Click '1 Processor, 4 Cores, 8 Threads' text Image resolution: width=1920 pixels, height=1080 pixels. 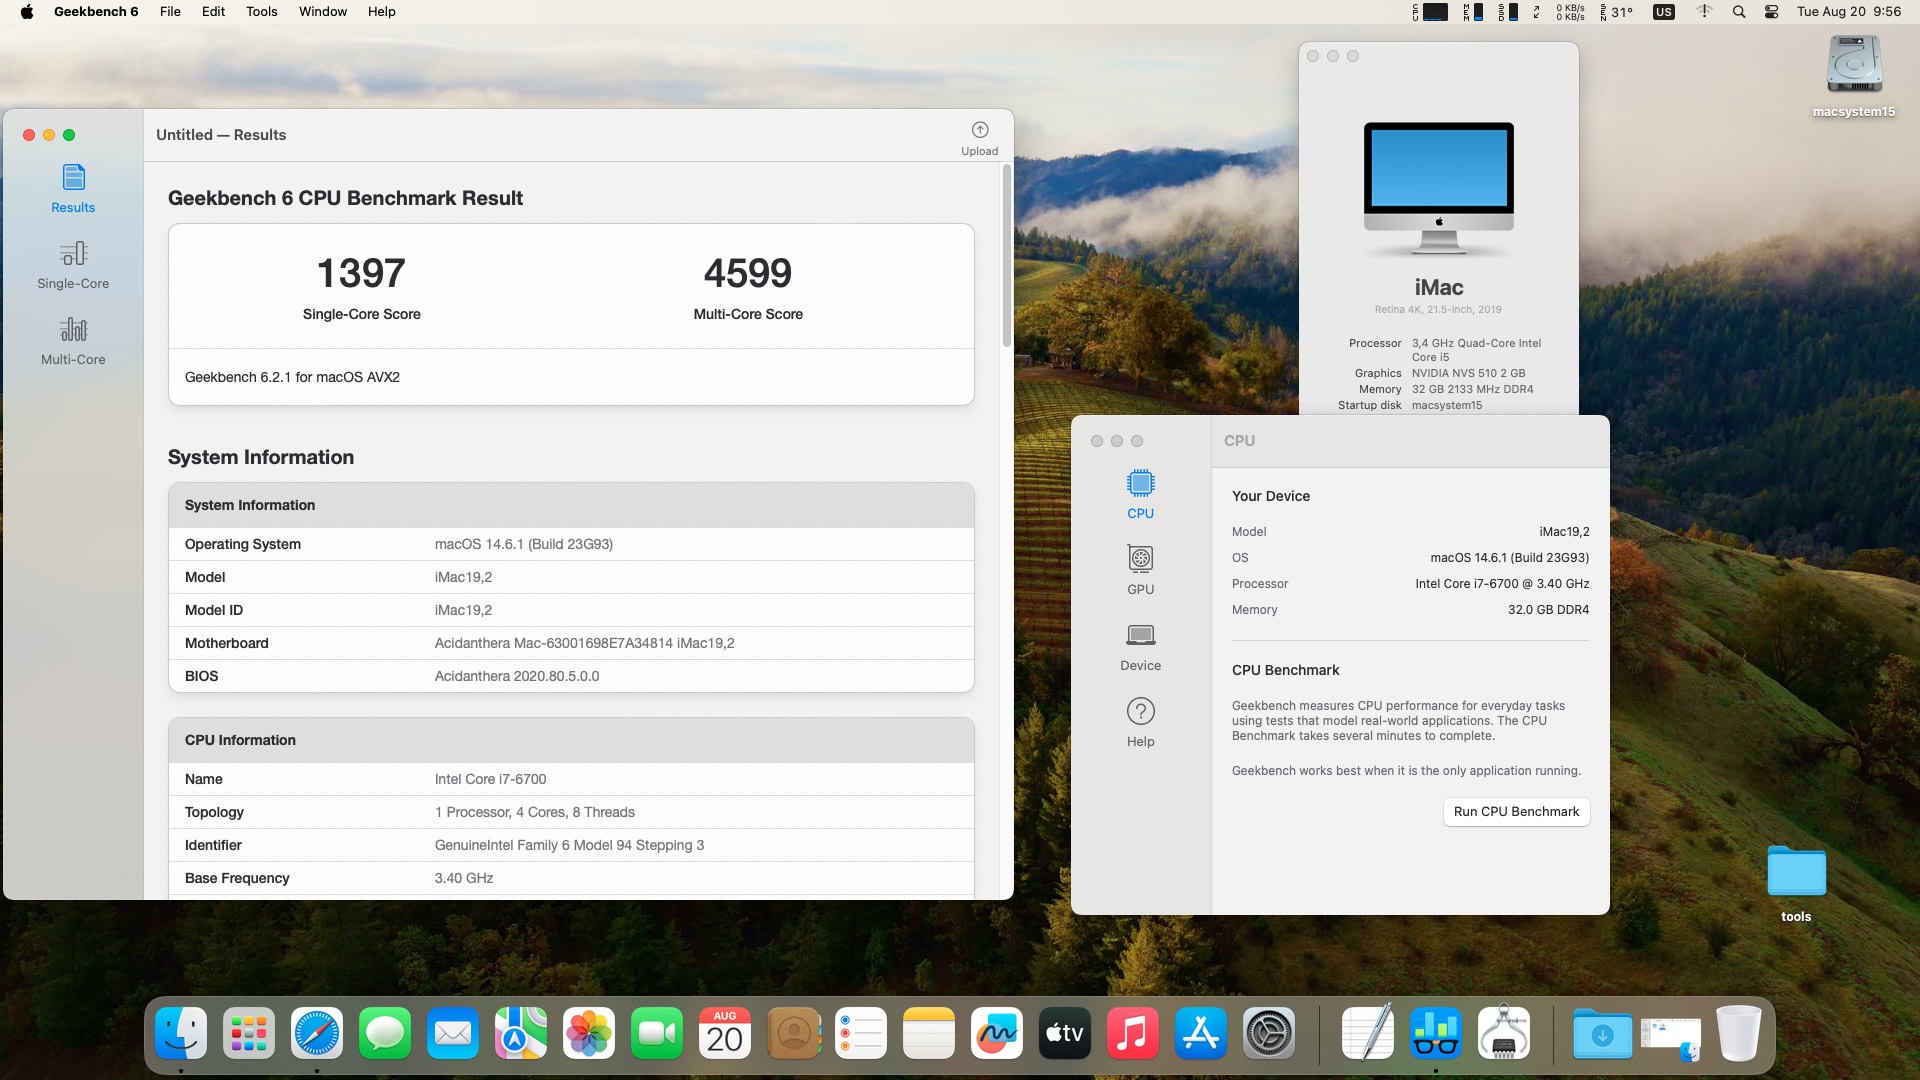click(x=534, y=812)
